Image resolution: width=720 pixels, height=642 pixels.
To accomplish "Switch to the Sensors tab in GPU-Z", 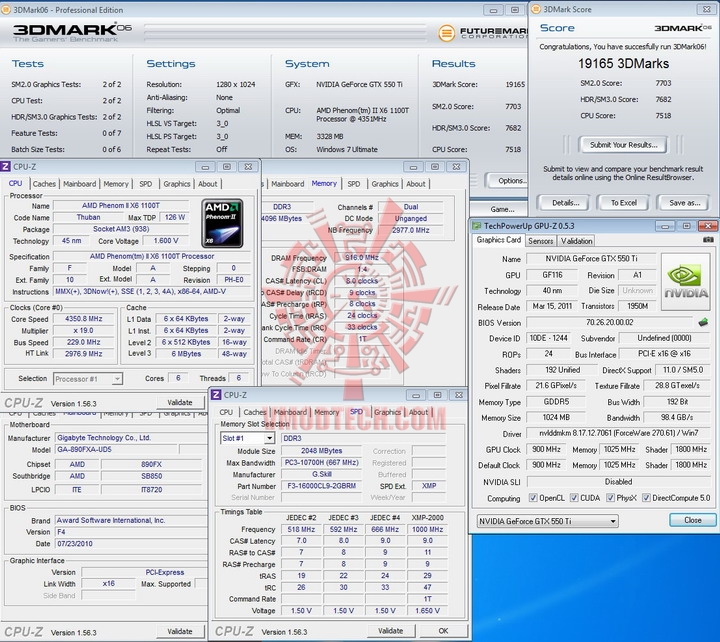I will point(541,241).
